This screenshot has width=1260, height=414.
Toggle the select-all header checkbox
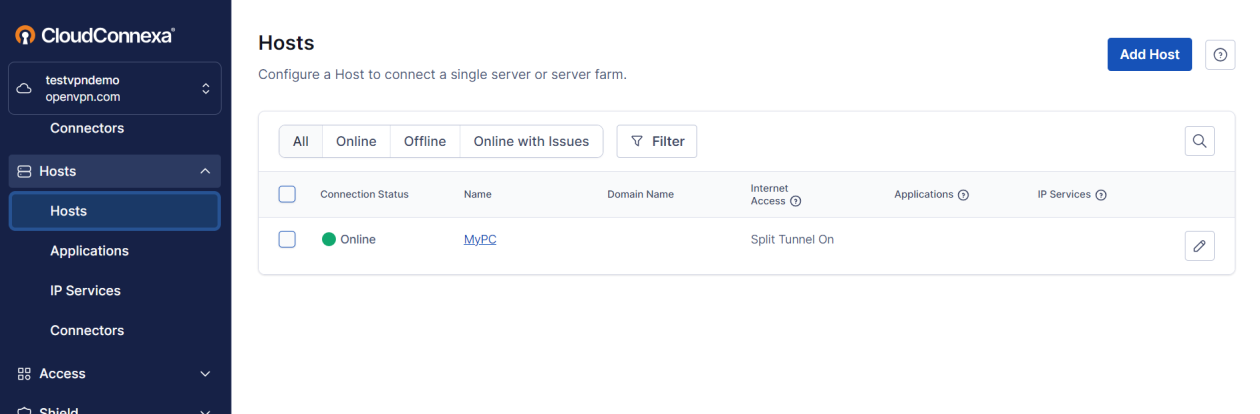point(287,194)
